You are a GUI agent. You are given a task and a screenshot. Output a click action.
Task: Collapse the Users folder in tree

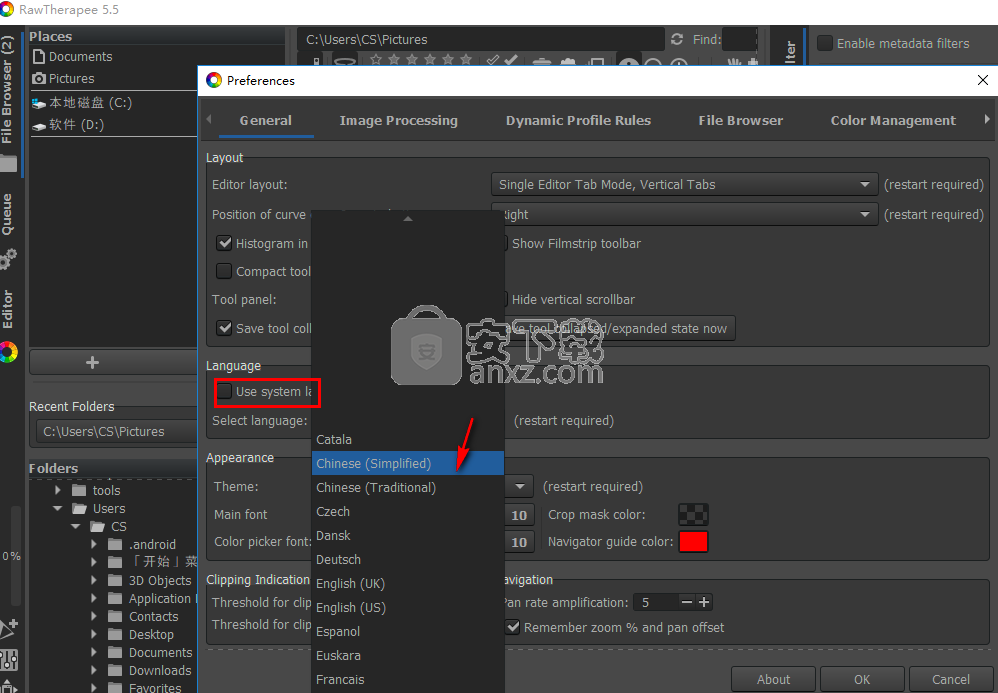click(x=58, y=508)
